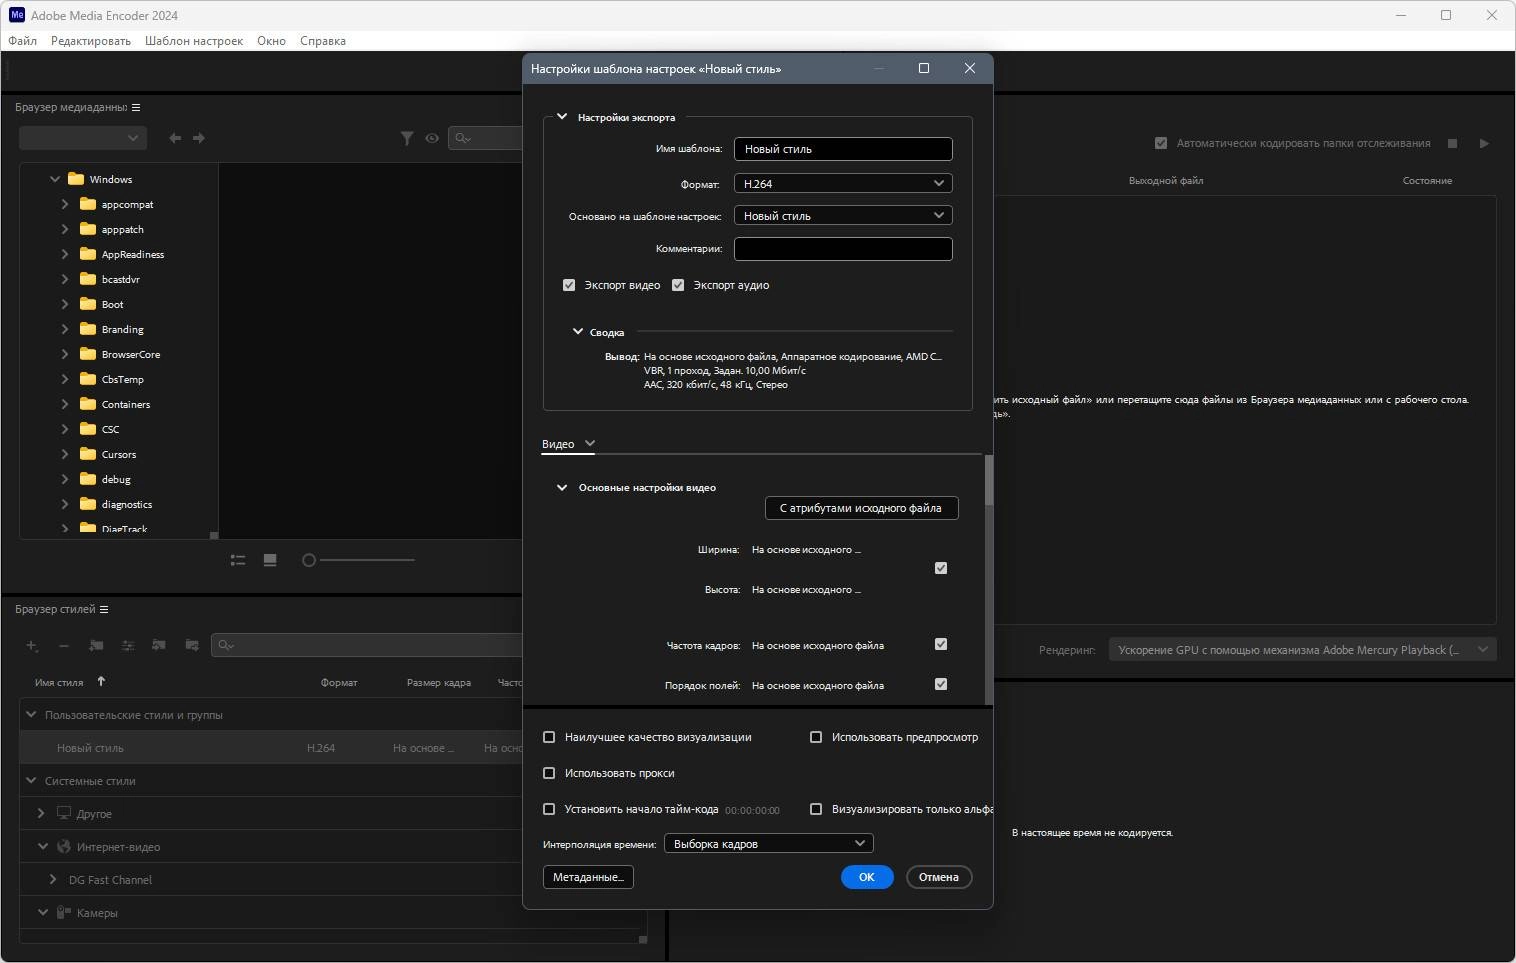Open Media Browser location dropdown
The image size is (1516, 963).
point(83,138)
